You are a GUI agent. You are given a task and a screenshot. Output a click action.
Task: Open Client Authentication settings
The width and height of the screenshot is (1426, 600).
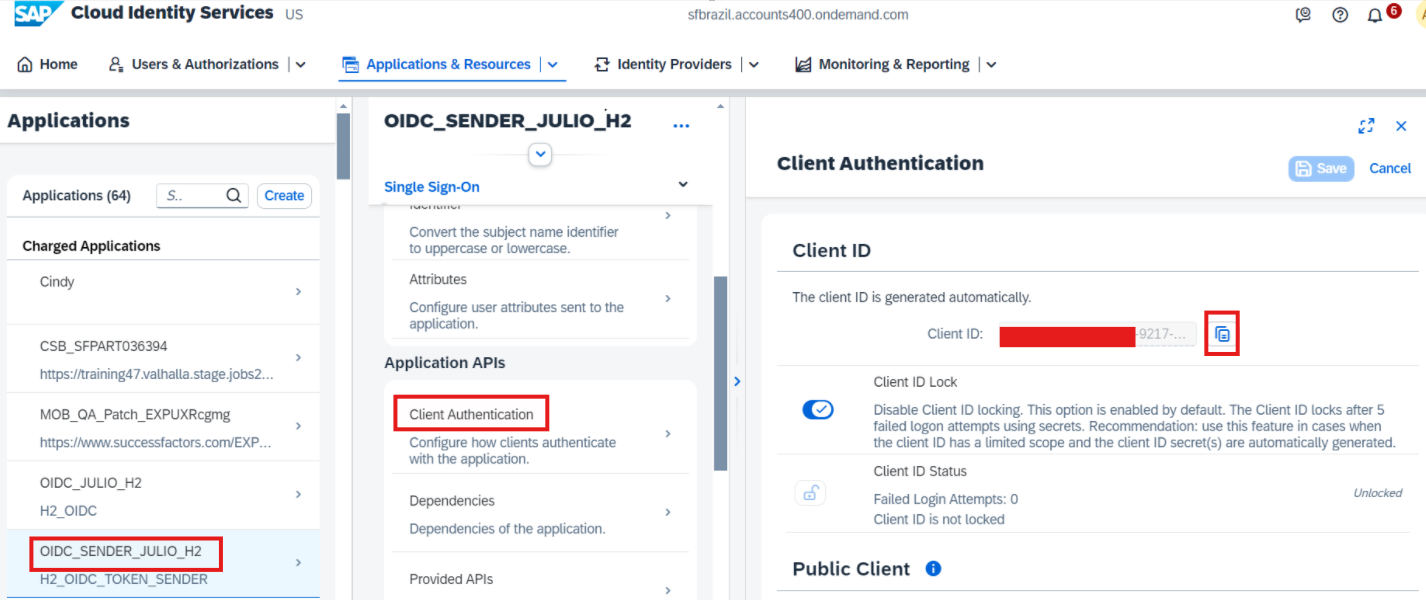[538, 434]
